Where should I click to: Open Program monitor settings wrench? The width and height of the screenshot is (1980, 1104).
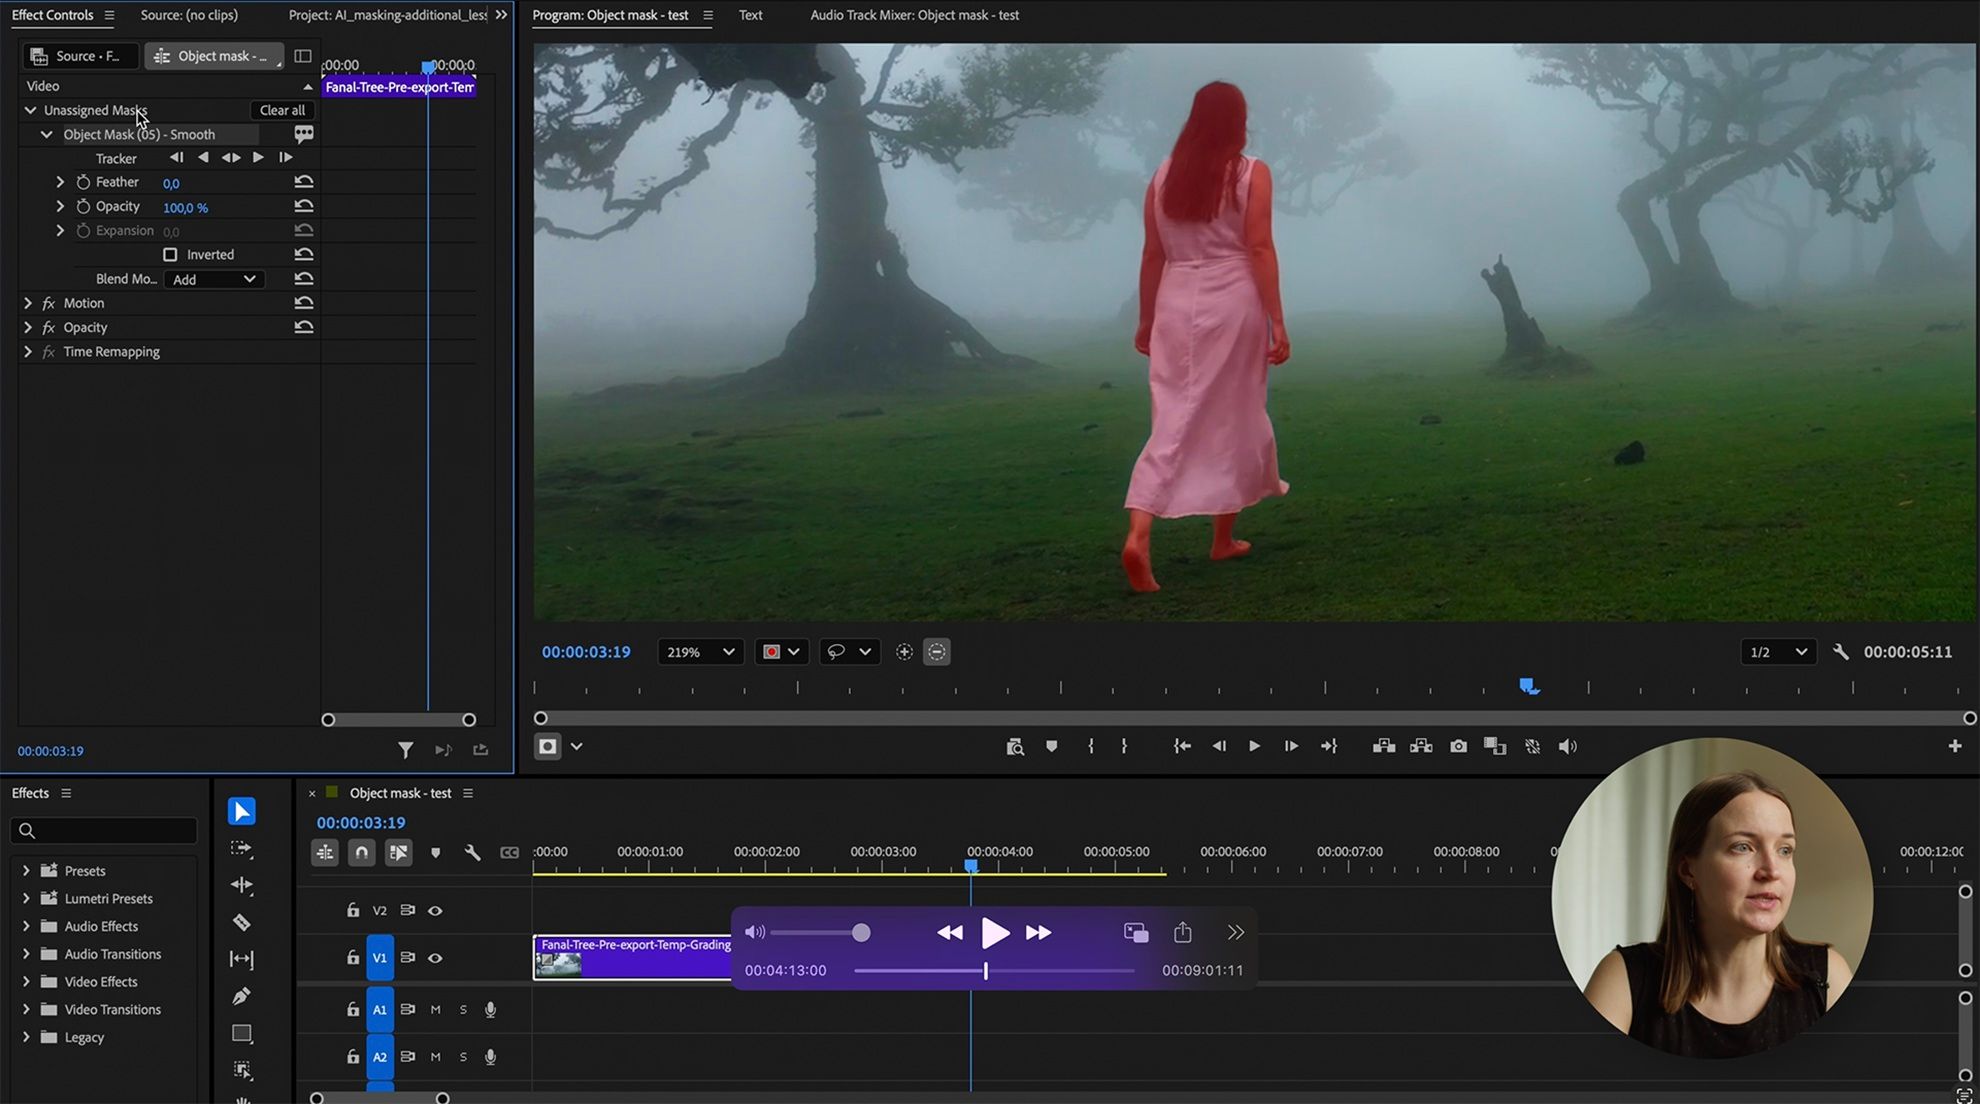tap(1840, 652)
